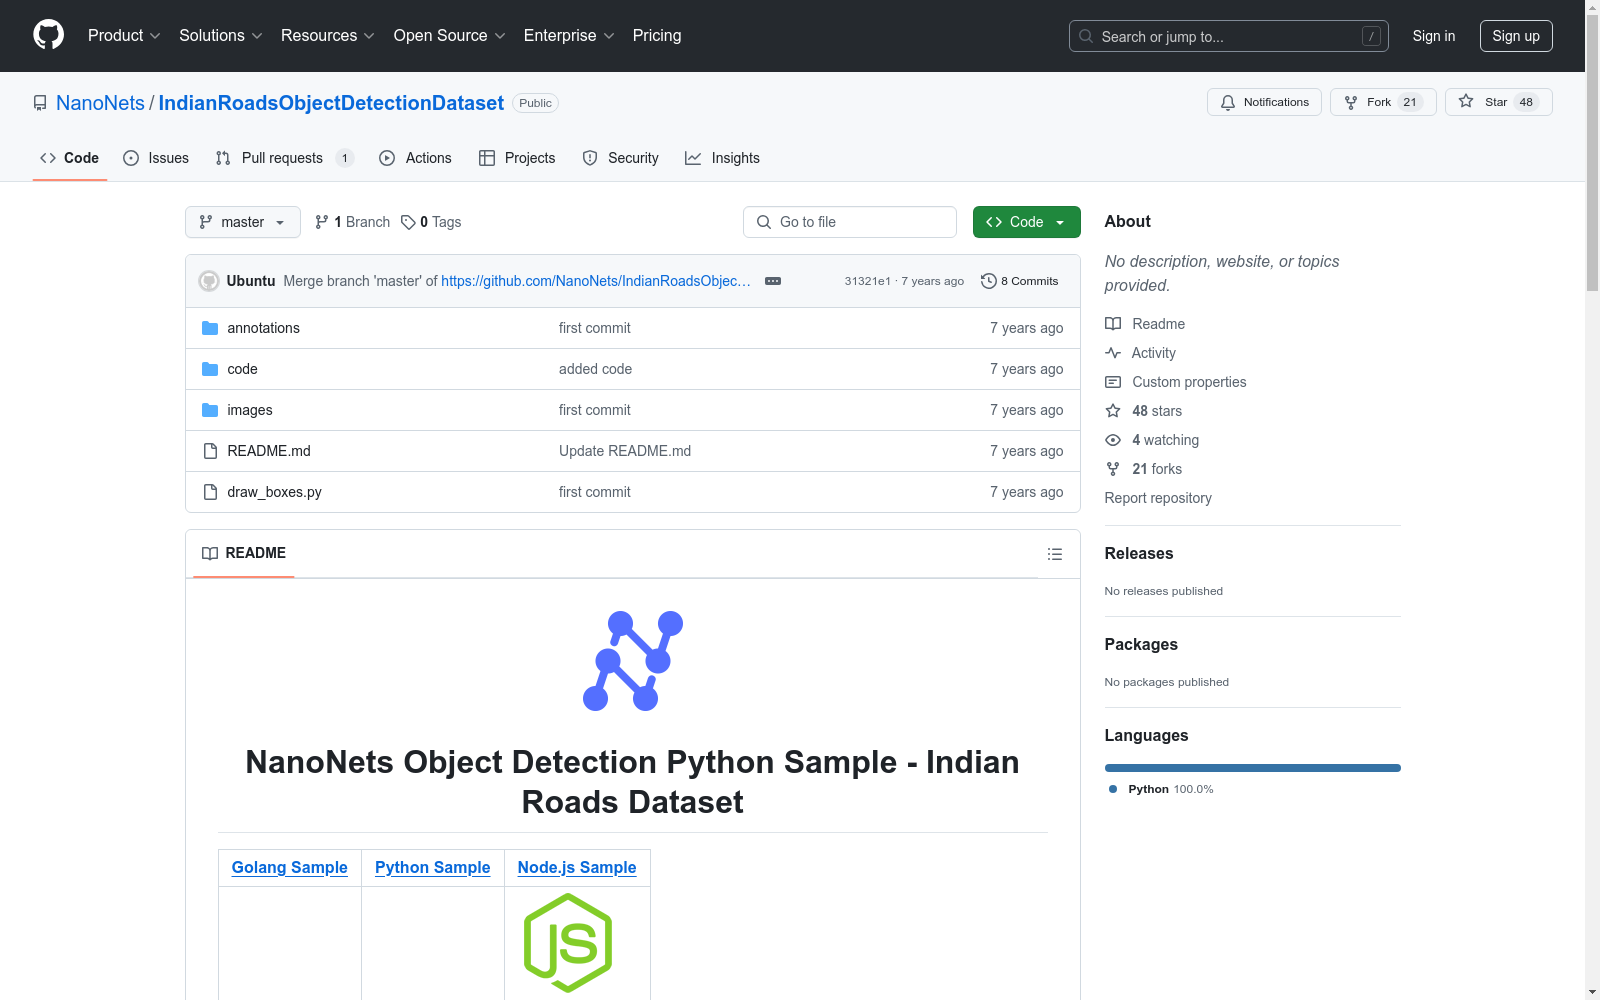
Task: Click the Custom properties icon
Action: pos(1113,382)
